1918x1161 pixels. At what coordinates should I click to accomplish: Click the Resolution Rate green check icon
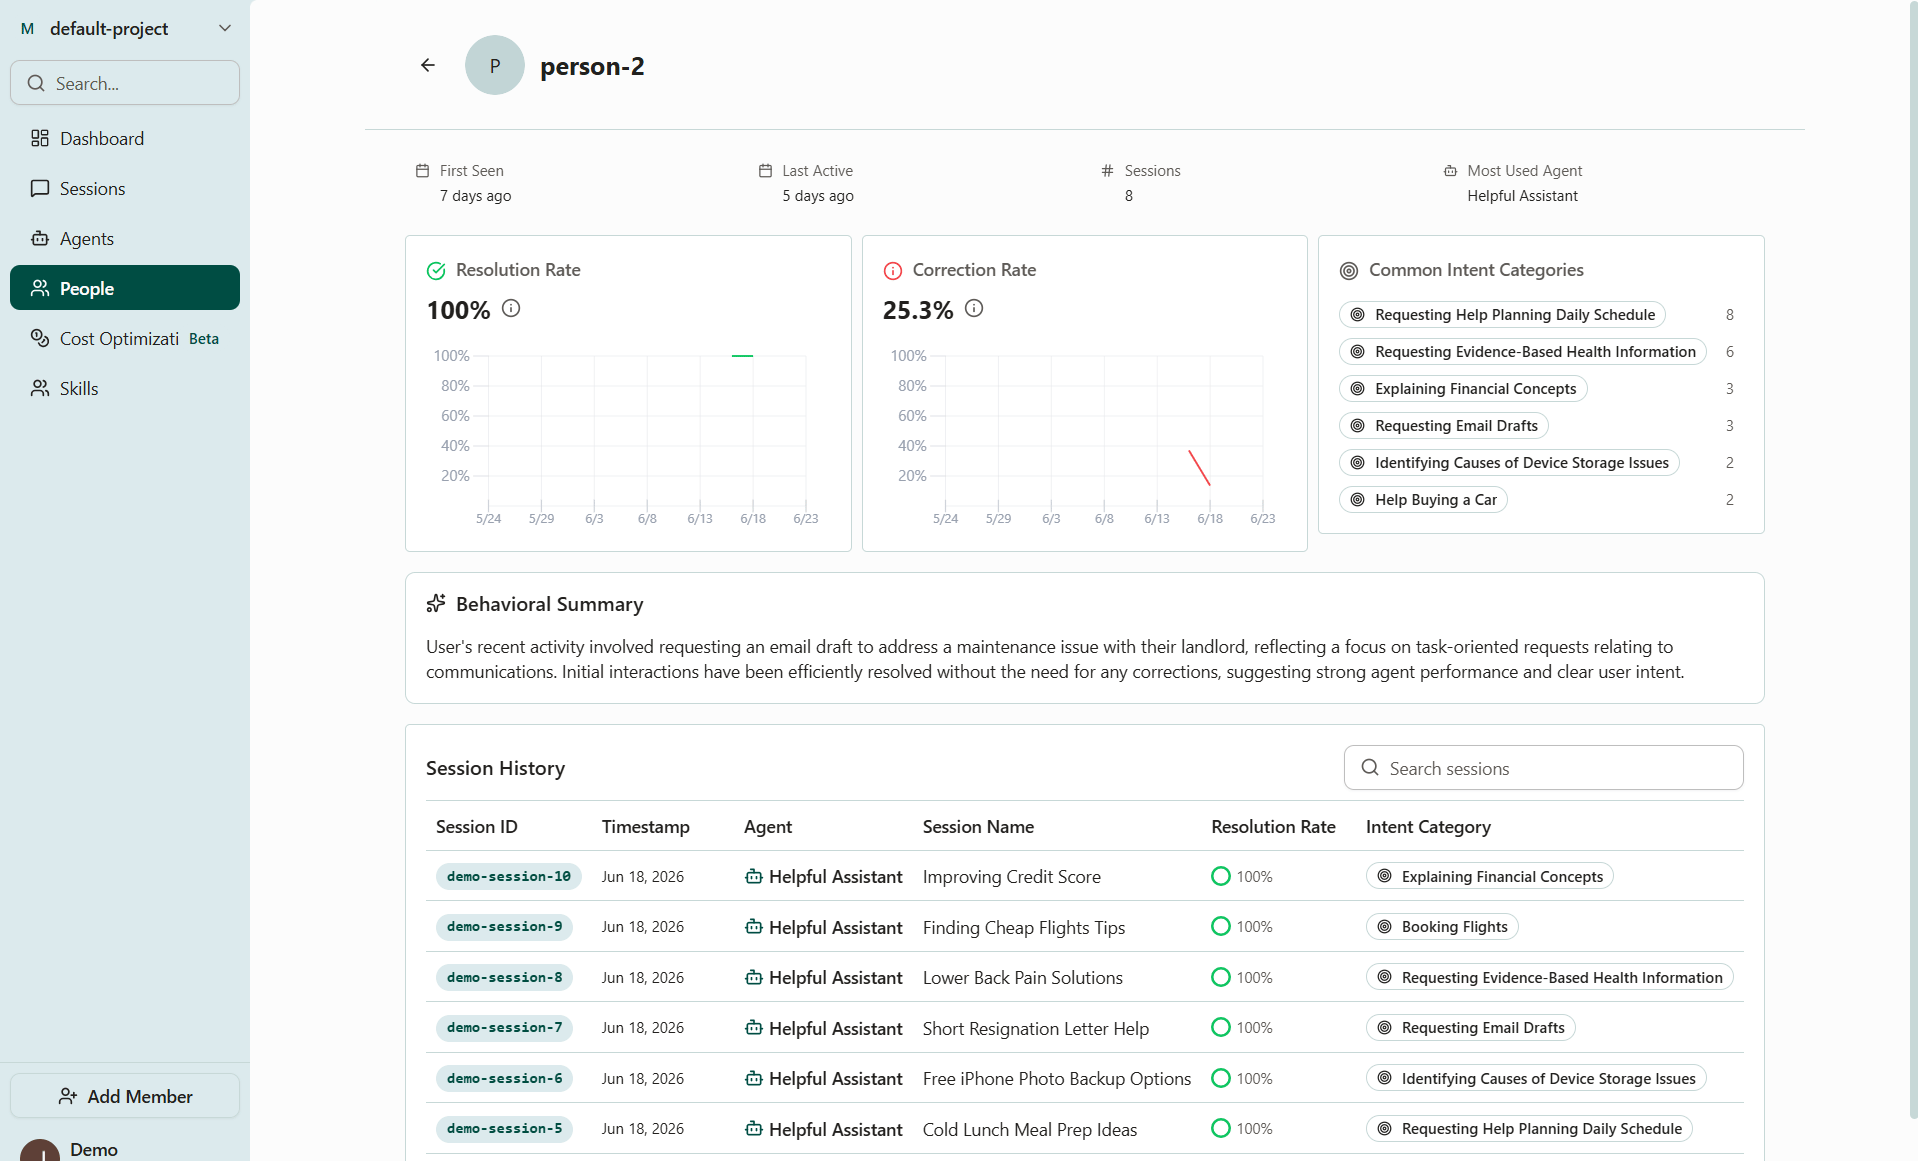pos(436,270)
